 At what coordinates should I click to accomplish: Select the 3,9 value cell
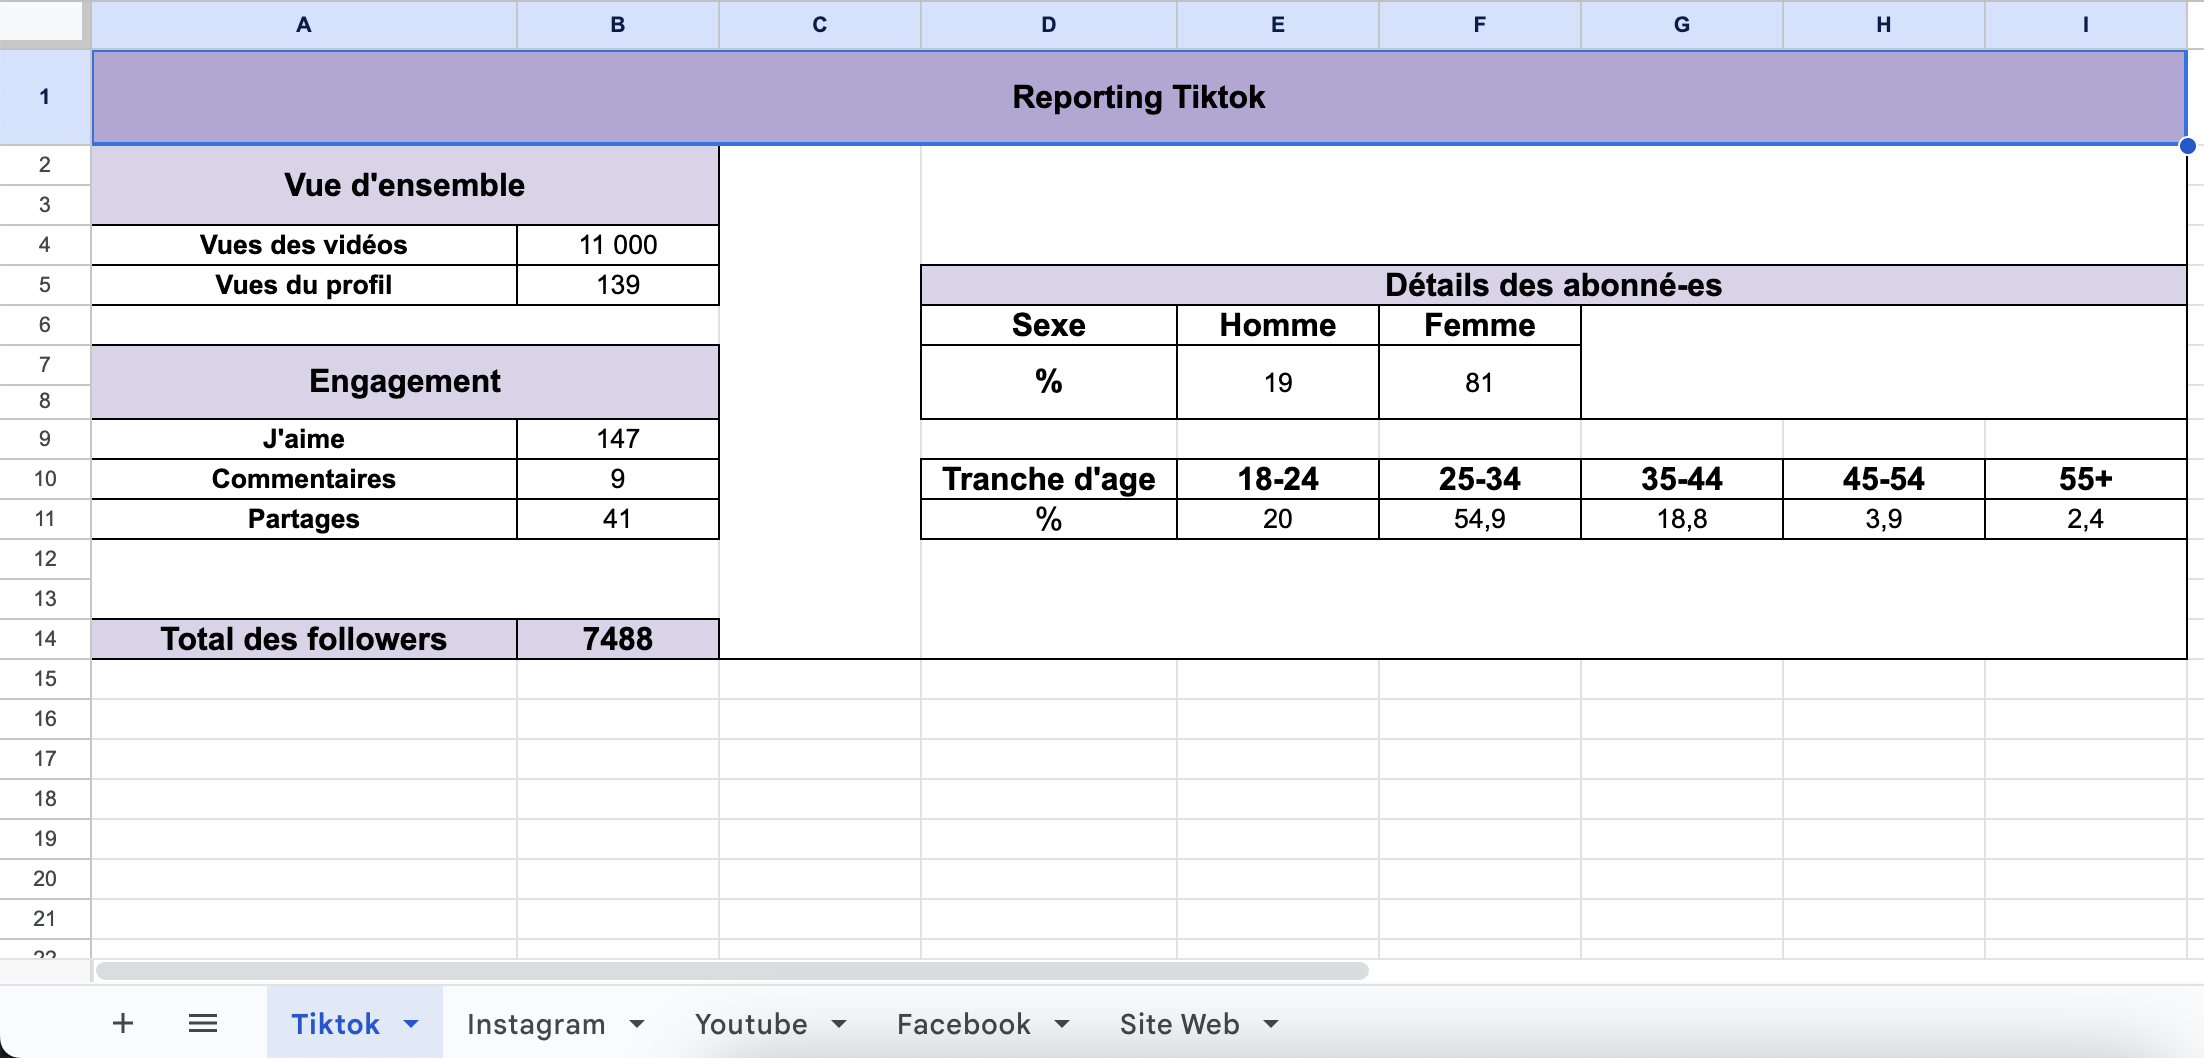pos(1884,519)
